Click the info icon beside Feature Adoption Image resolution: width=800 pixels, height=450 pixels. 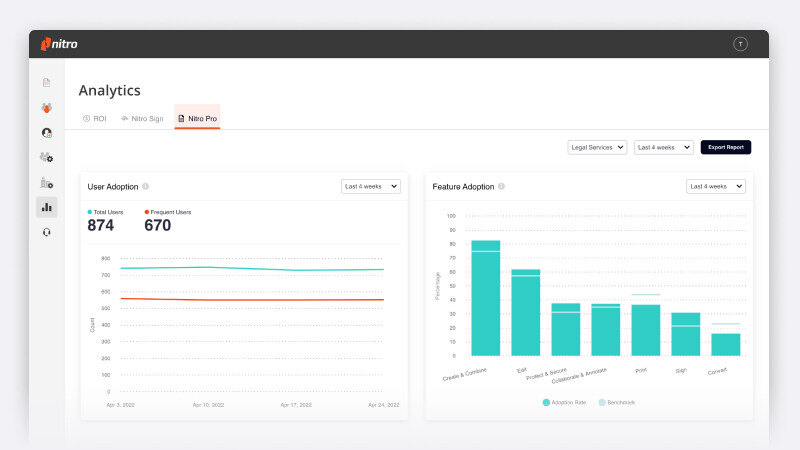click(501, 186)
